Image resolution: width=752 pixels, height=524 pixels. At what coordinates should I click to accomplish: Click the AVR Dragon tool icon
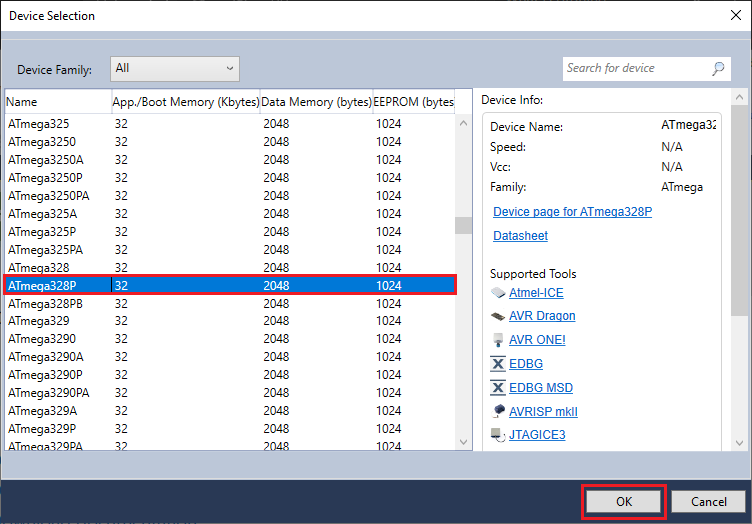tap(498, 316)
